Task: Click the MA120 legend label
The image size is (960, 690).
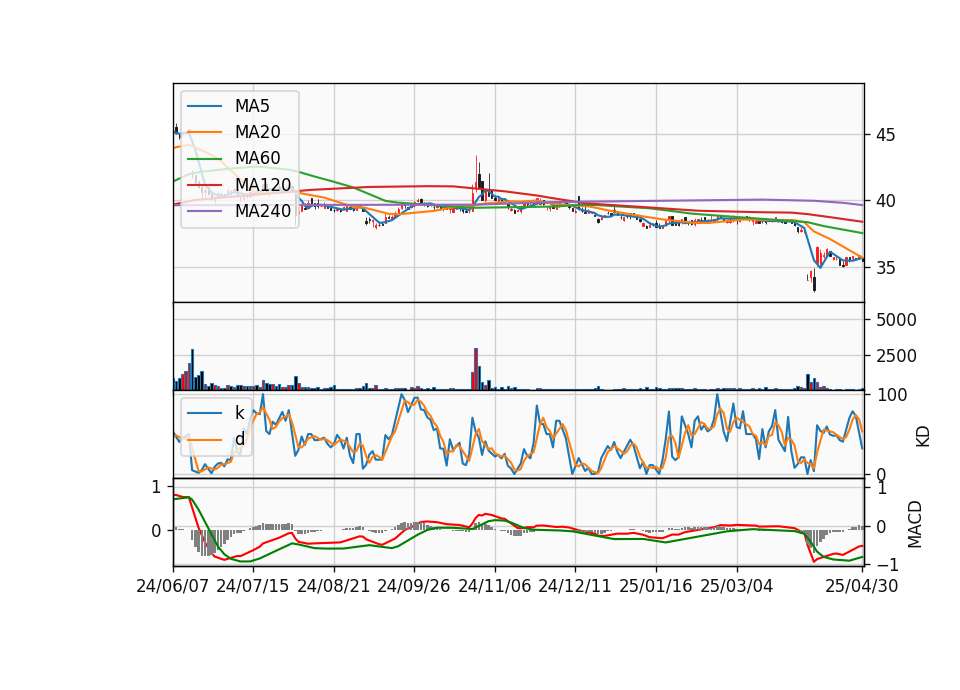Action: click(263, 184)
